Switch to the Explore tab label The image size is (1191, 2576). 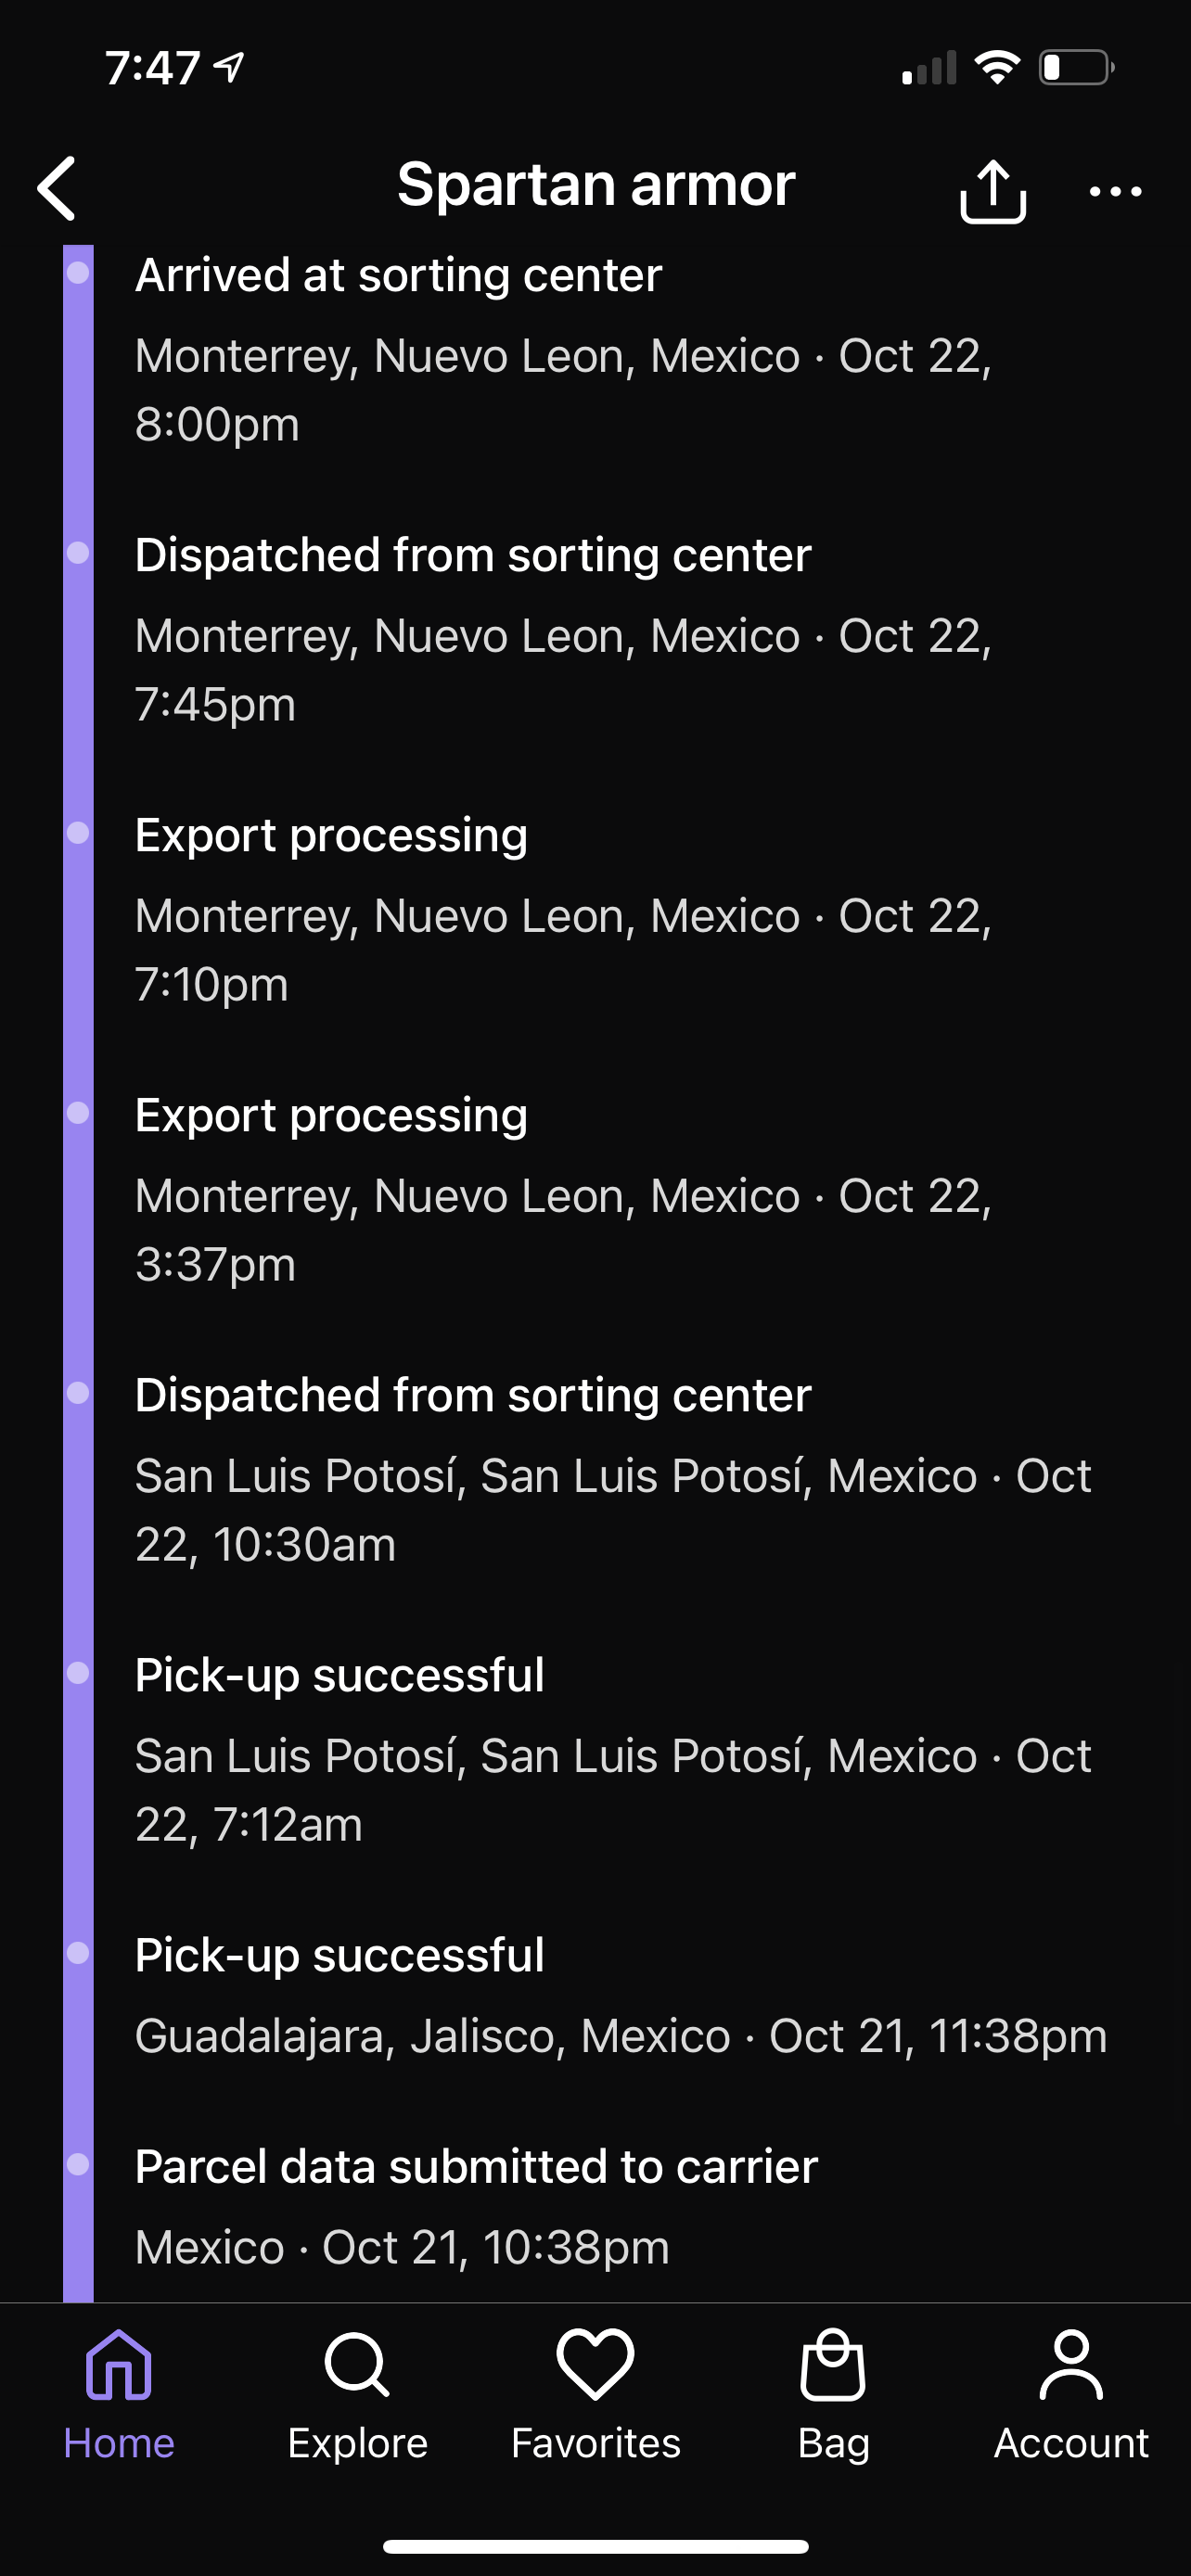357,2443
